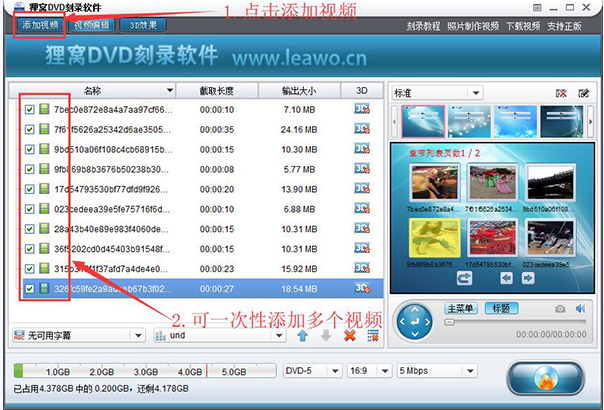
Task: Click the round navigation pad's enter button
Action: point(415,322)
